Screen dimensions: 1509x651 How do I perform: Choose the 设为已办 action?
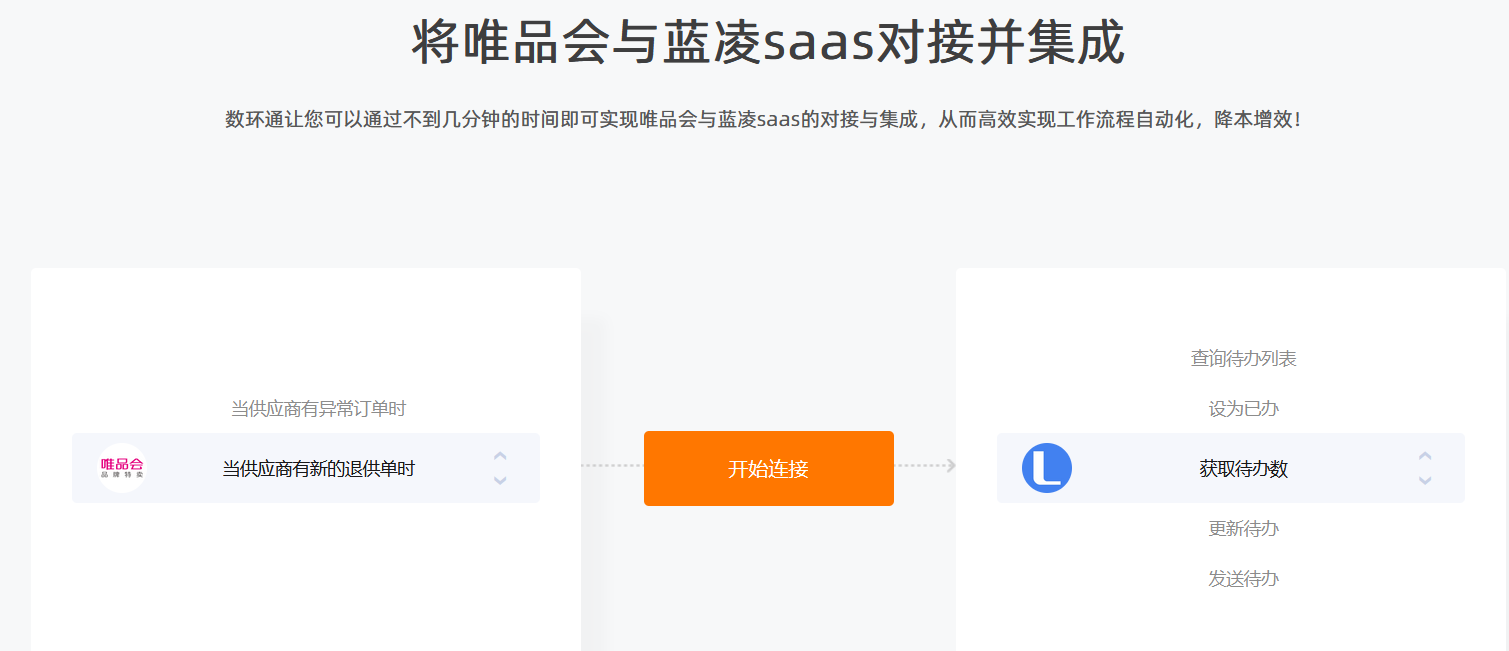(x=1243, y=408)
